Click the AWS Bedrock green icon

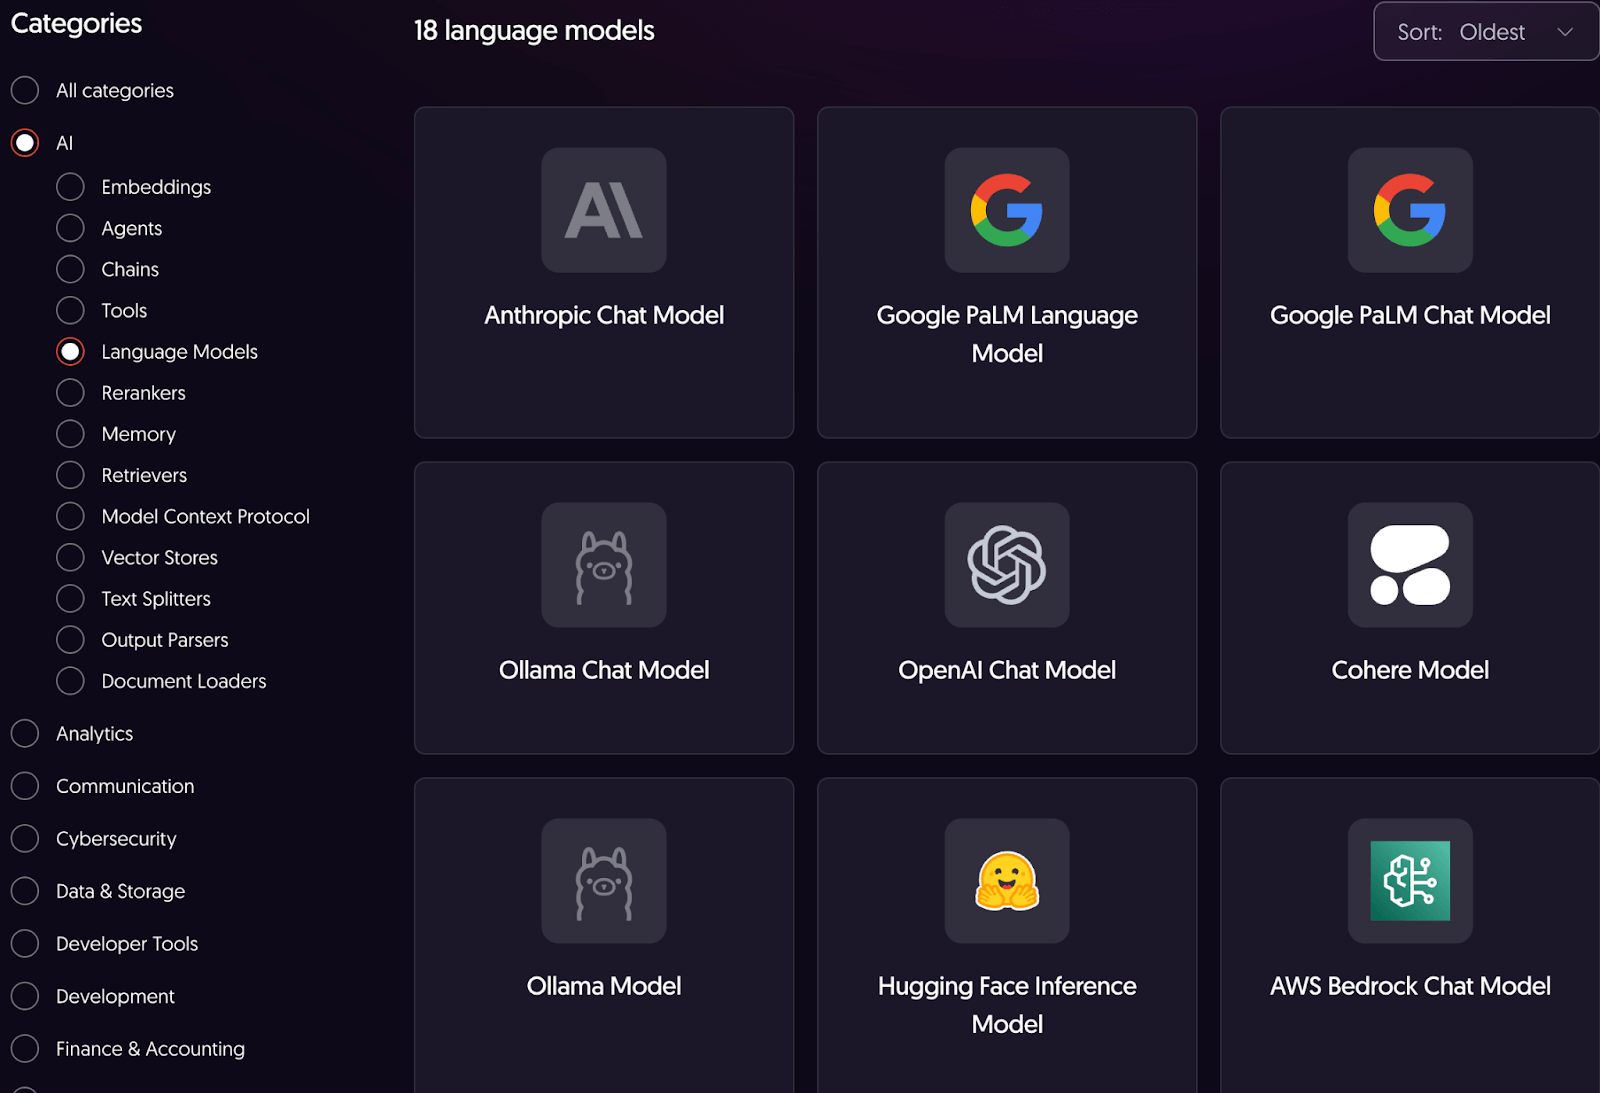tap(1409, 881)
